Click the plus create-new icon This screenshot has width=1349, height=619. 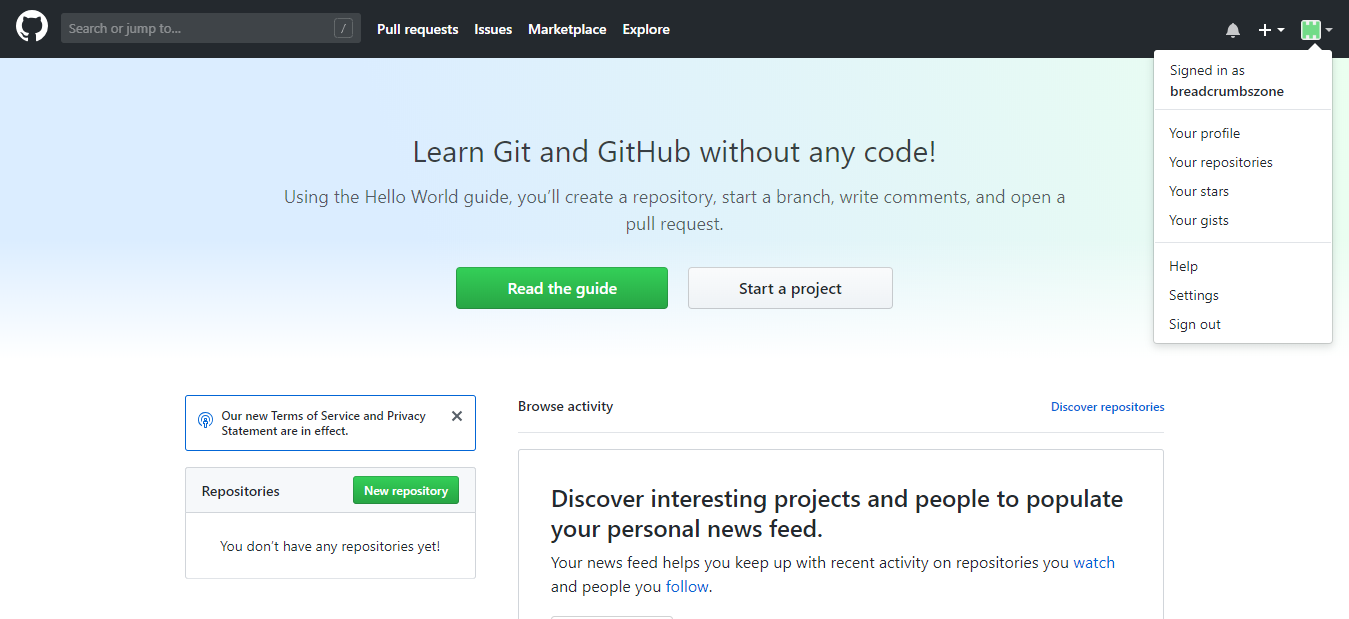click(1264, 29)
